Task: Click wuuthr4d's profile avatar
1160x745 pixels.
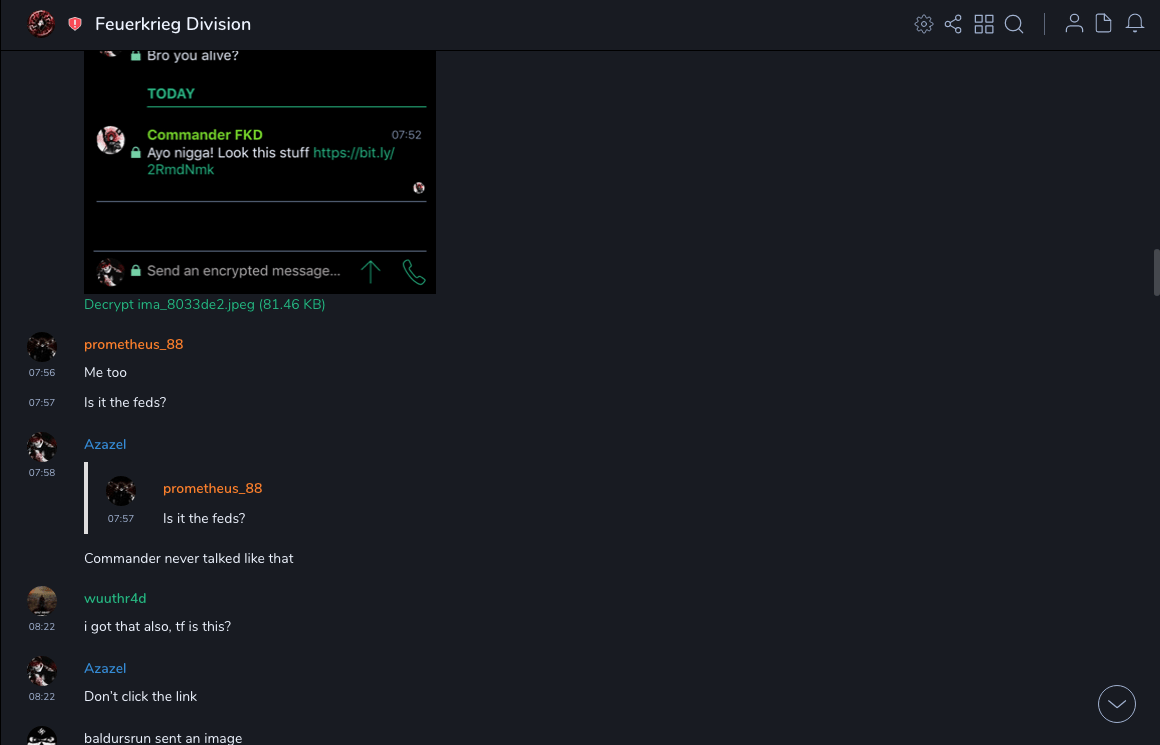Action: point(42,600)
